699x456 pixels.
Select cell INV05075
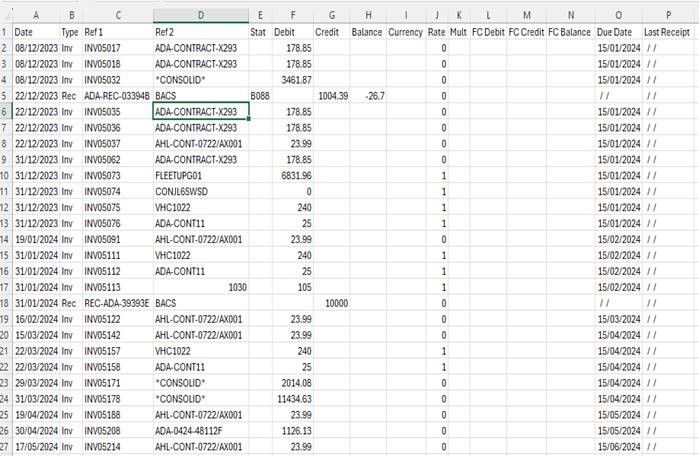pyautogui.click(x=118, y=208)
